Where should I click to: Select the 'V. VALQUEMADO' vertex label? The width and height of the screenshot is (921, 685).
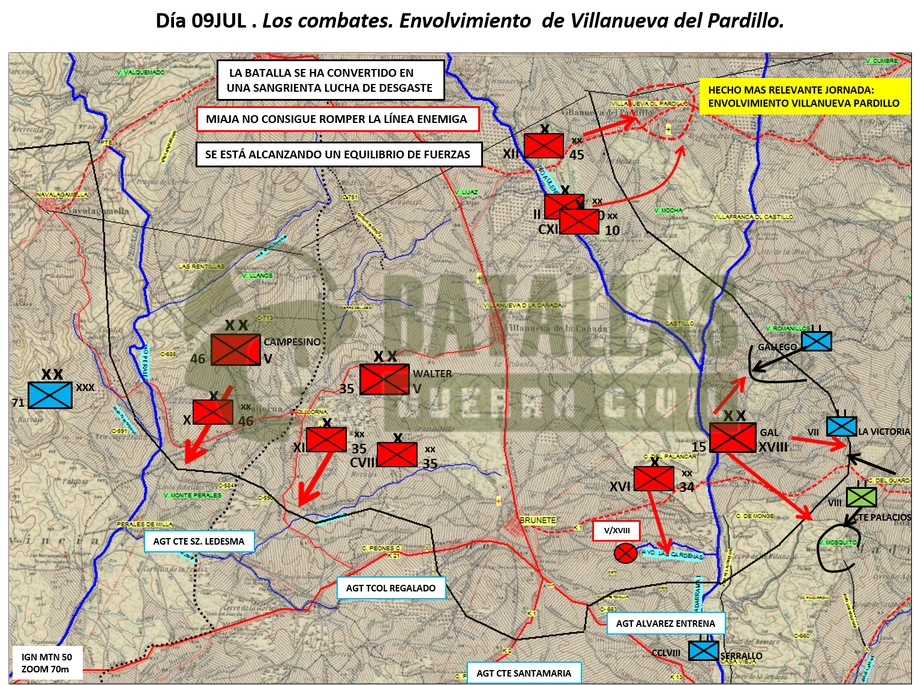pos(140,72)
